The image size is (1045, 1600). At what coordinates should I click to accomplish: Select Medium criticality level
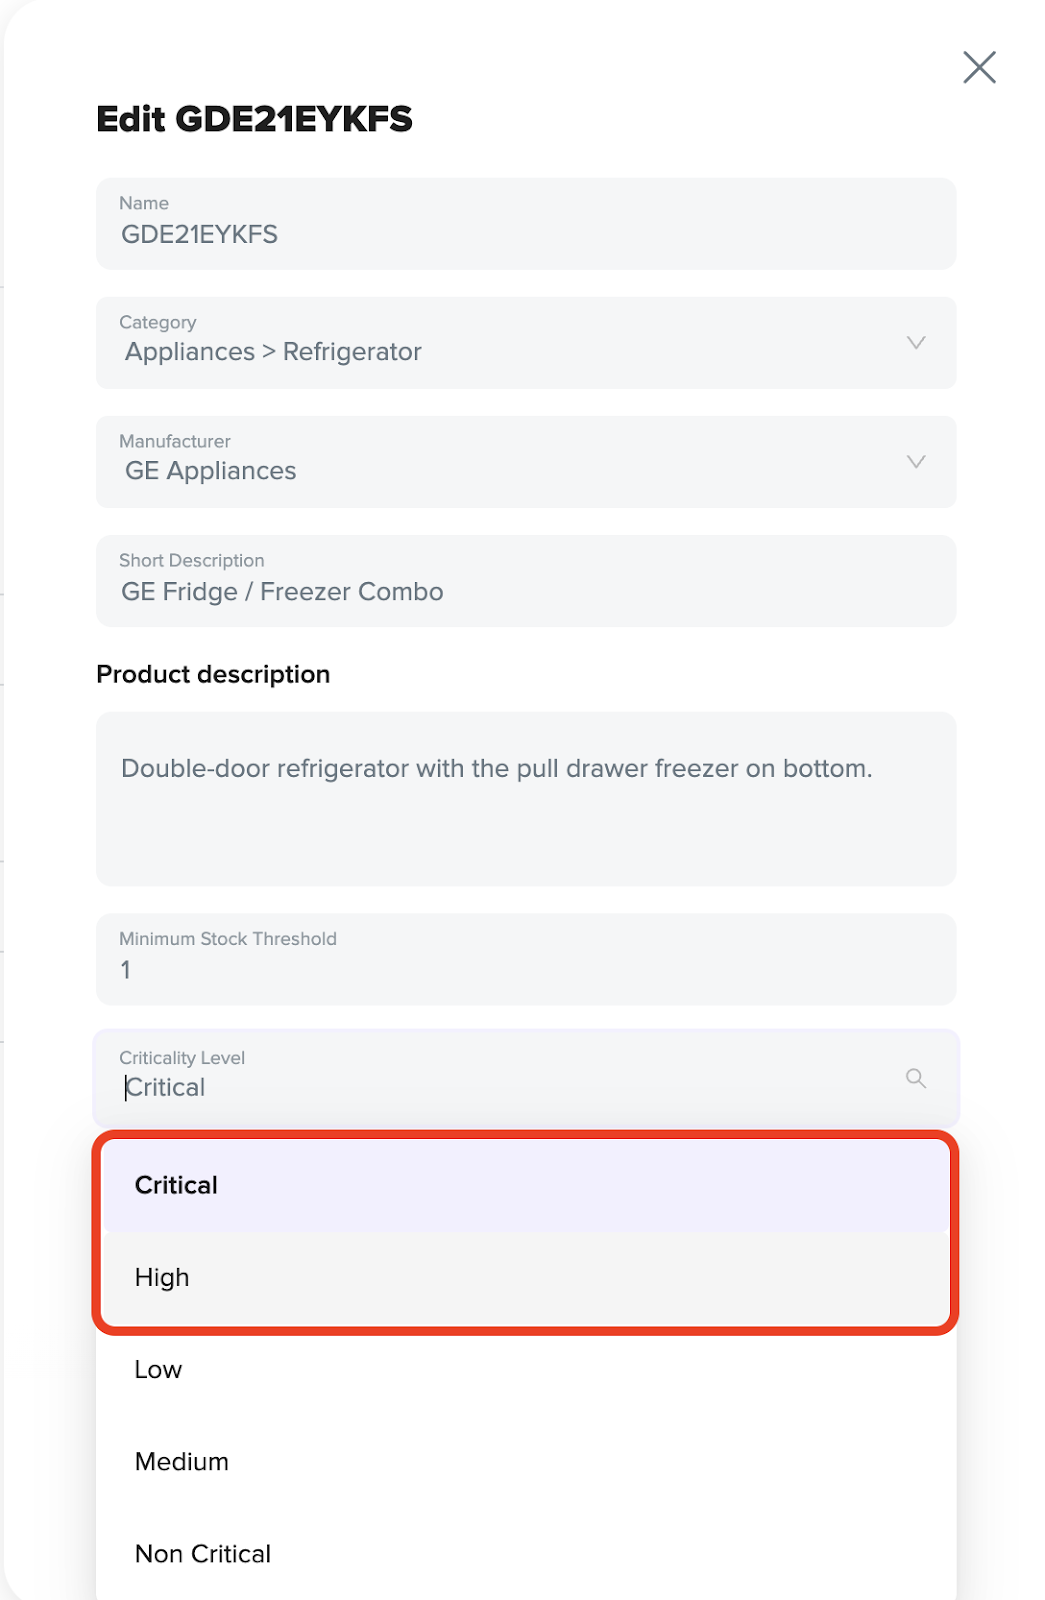tap(526, 1461)
